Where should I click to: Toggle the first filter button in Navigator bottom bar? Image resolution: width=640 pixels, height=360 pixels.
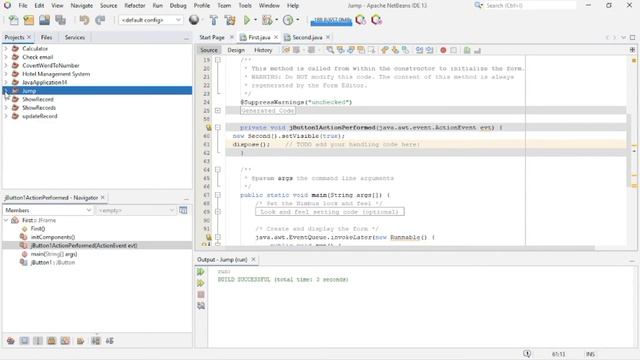[x=11, y=341]
